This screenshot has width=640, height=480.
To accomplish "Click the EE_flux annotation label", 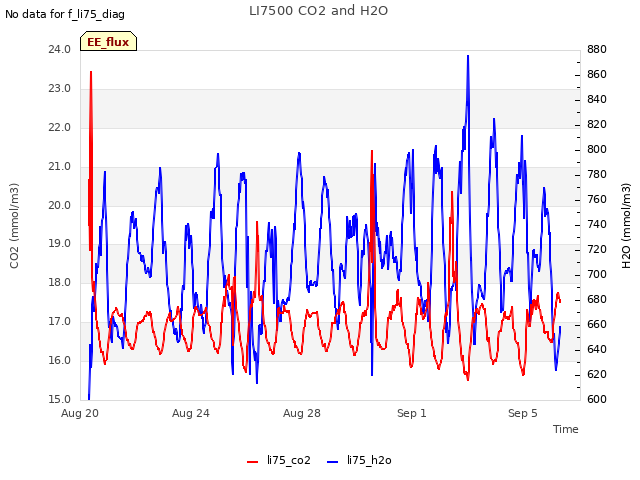I will [x=108, y=42].
